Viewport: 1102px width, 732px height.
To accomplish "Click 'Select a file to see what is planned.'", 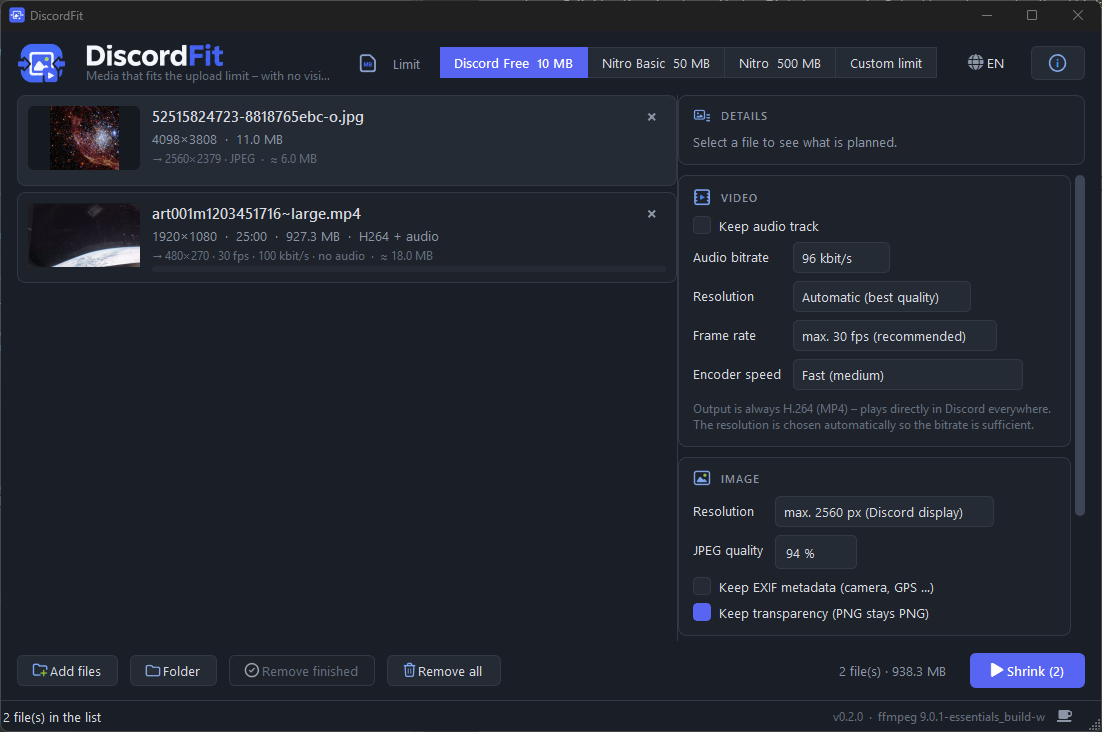I will point(795,143).
